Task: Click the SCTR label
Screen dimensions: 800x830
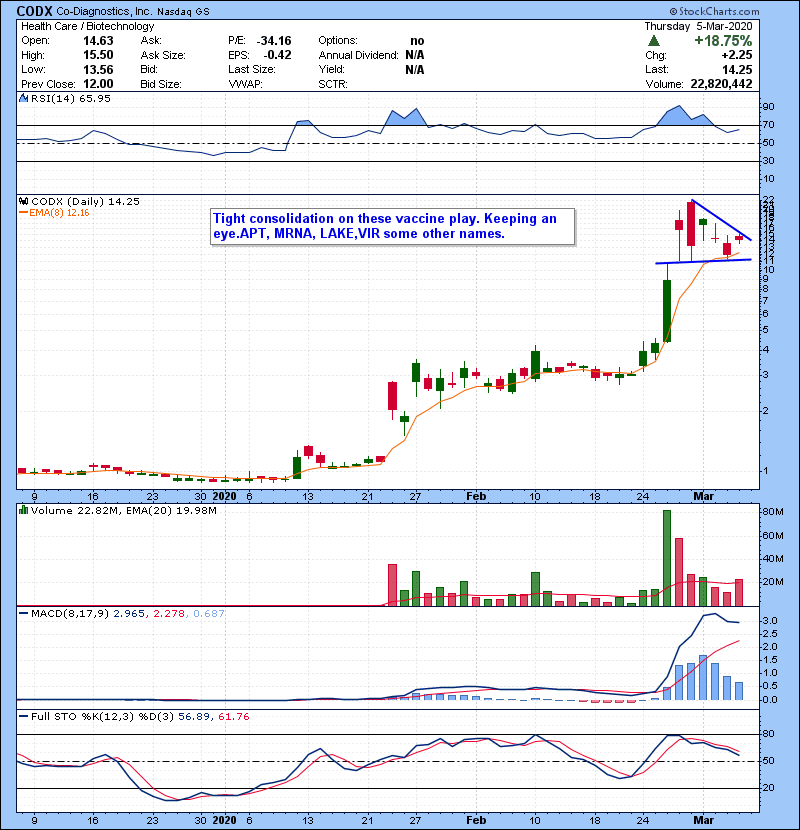Action: click(x=333, y=84)
